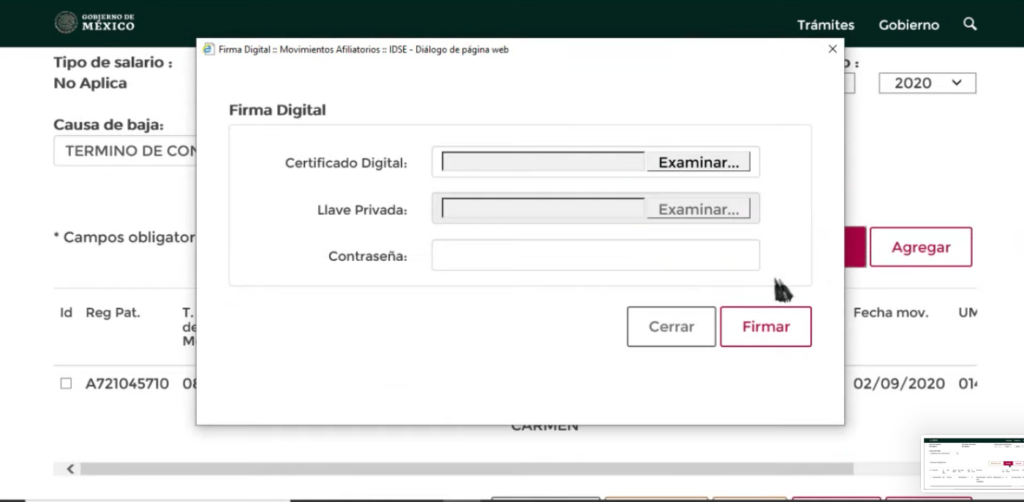The image size is (1024, 502).
Task: Focus the Contraseña password field
Action: click(596, 255)
